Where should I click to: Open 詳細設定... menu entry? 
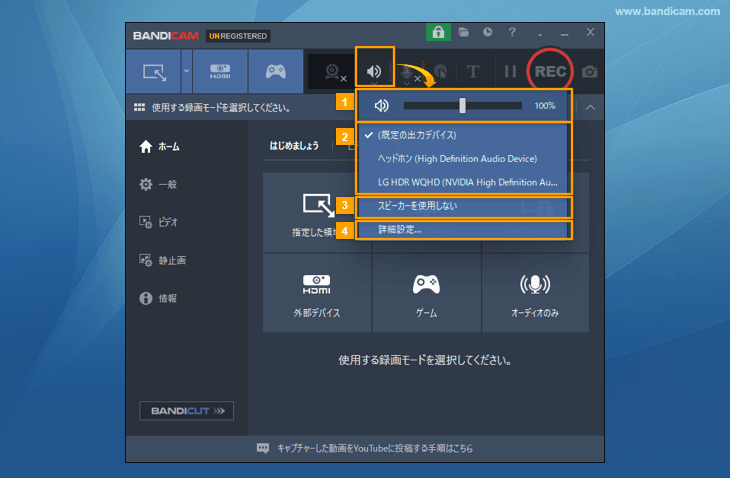point(464,229)
